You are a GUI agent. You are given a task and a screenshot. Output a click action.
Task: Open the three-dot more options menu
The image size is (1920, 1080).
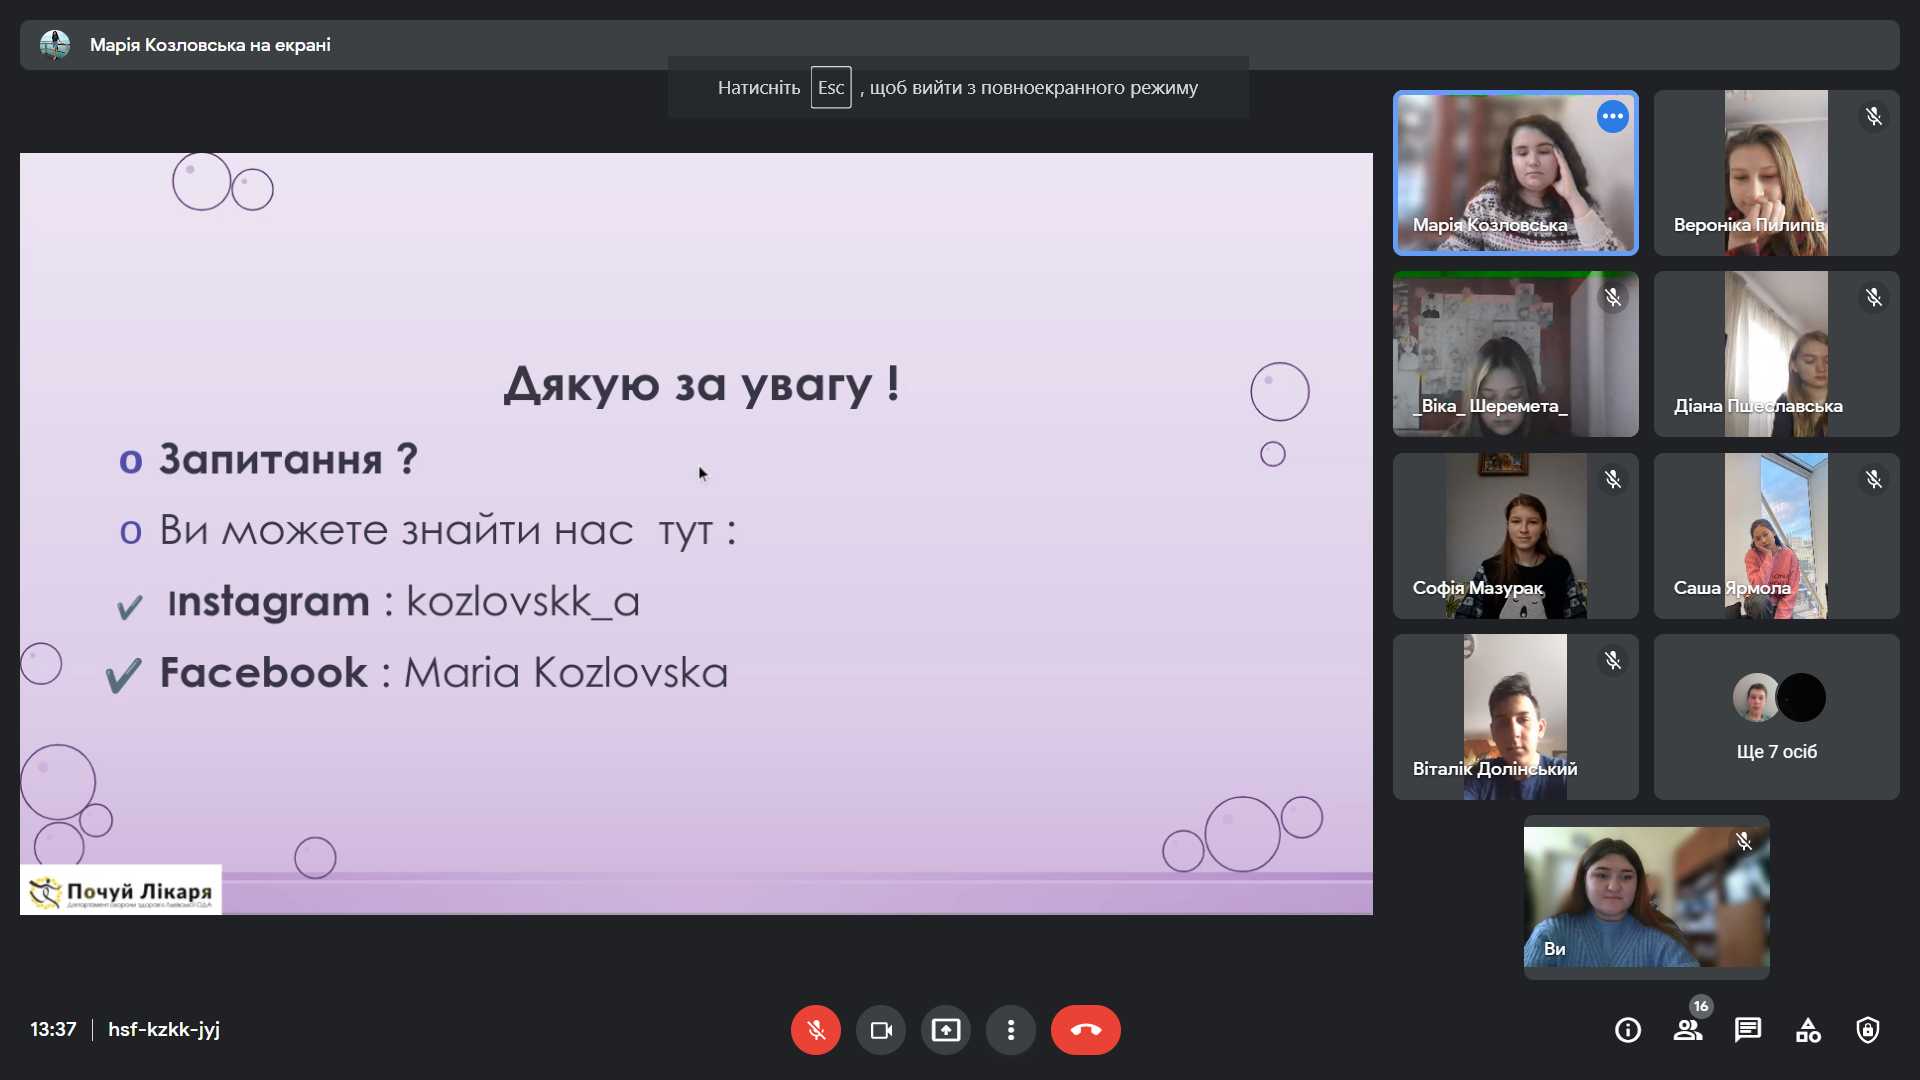pos(1011,1030)
